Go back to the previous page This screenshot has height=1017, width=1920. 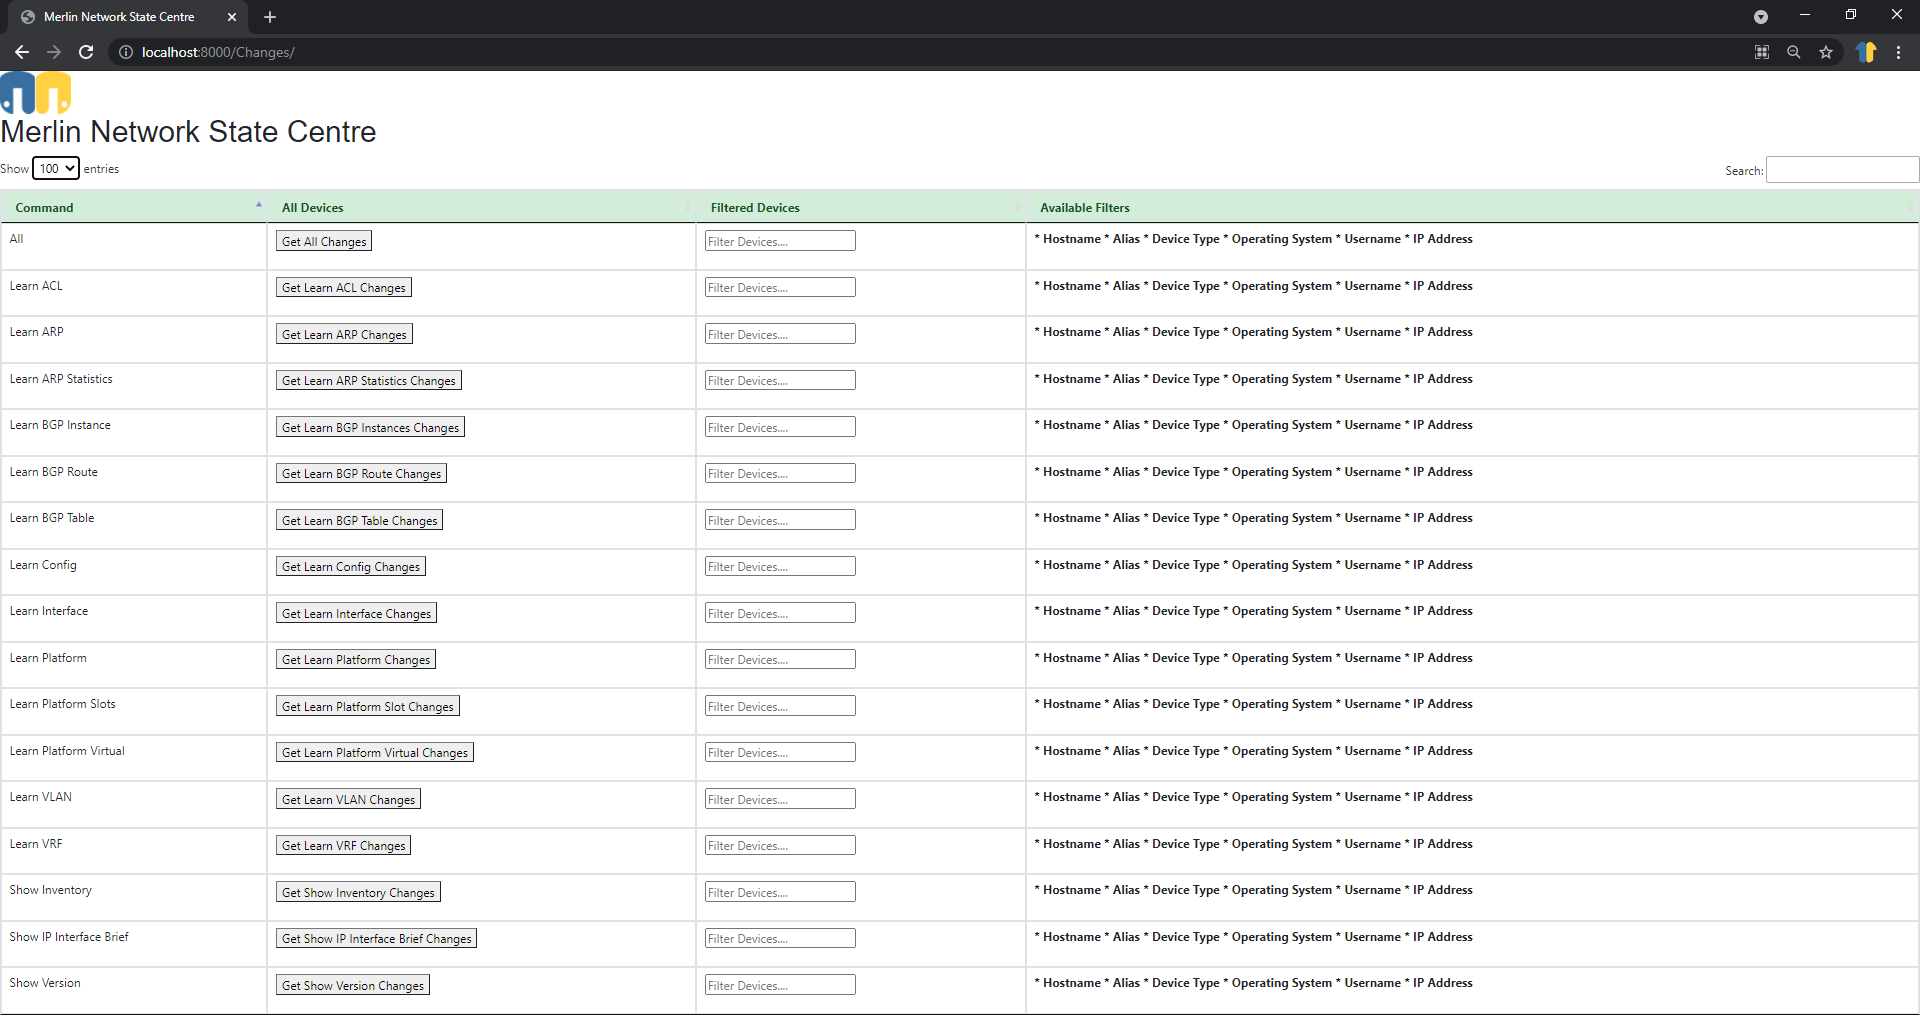click(x=22, y=52)
